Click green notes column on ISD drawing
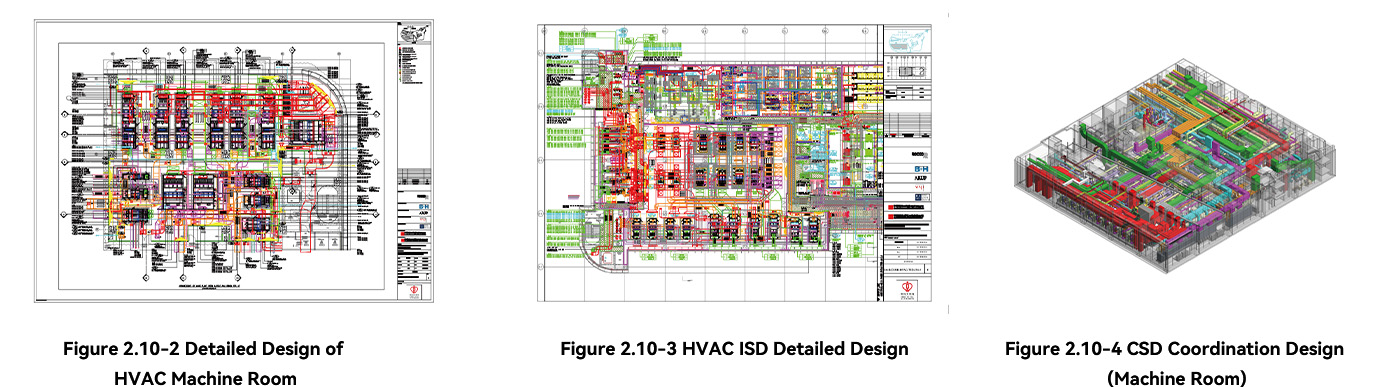The width and height of the screenshot is (1381, 387). point(562,150)
